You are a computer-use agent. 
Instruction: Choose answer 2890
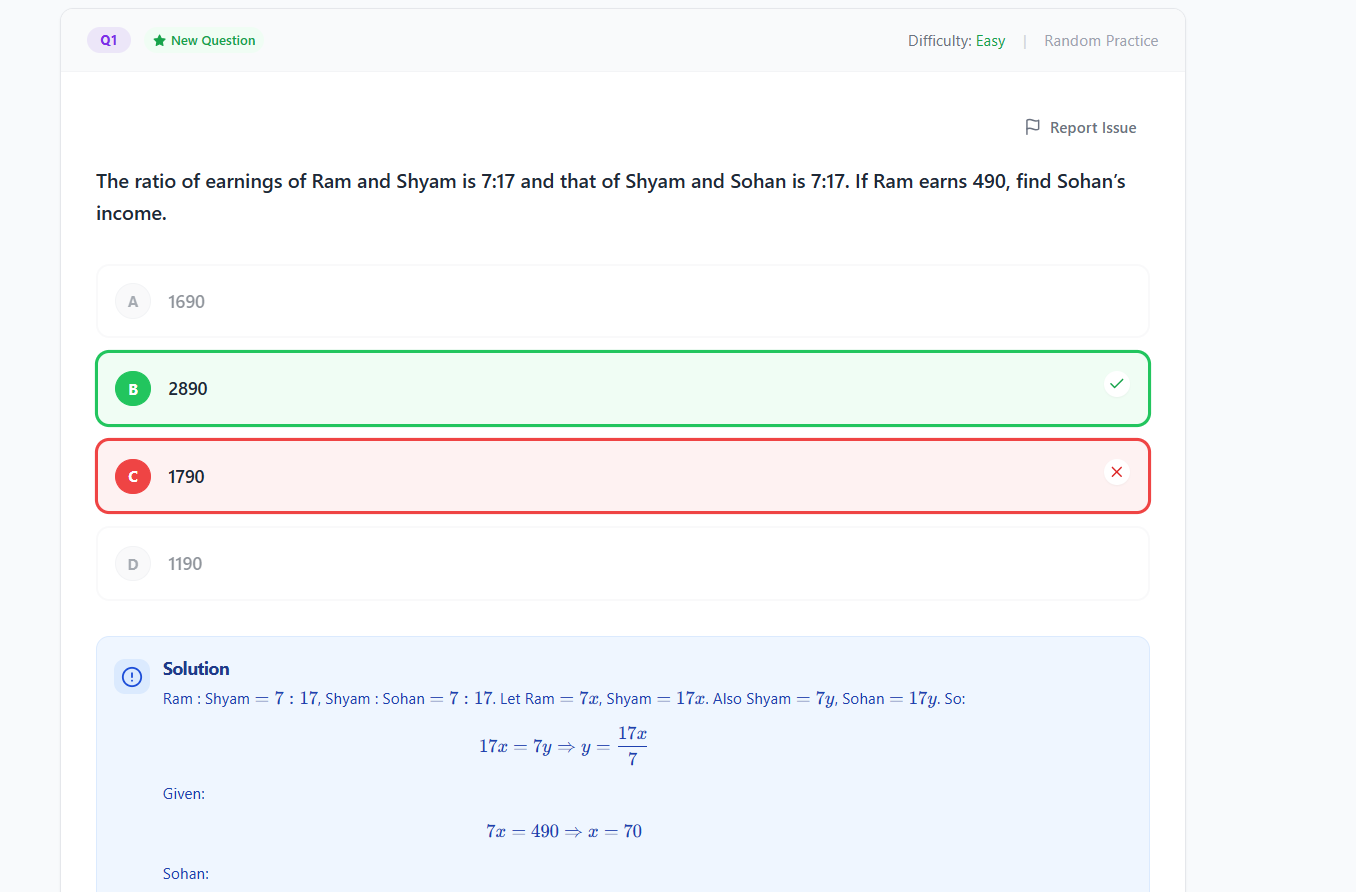tap(623, 389)
